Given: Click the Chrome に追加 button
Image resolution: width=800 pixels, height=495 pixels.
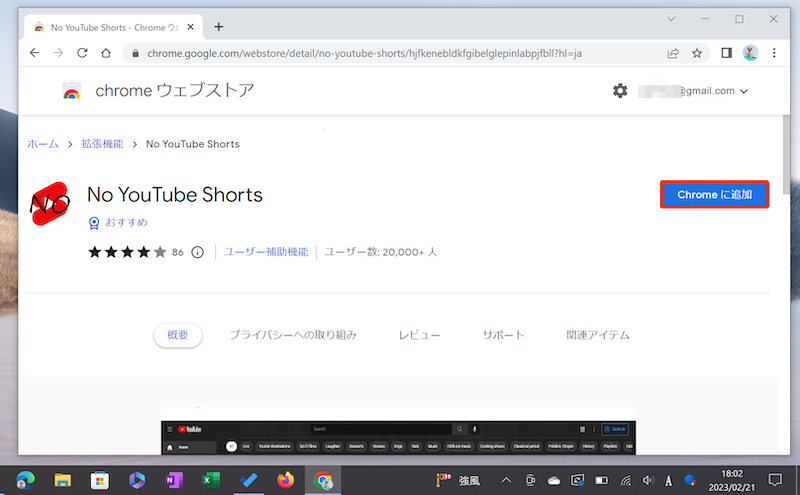Looking at the screenshot, I should pyautogui.click(x=714, y=194).
